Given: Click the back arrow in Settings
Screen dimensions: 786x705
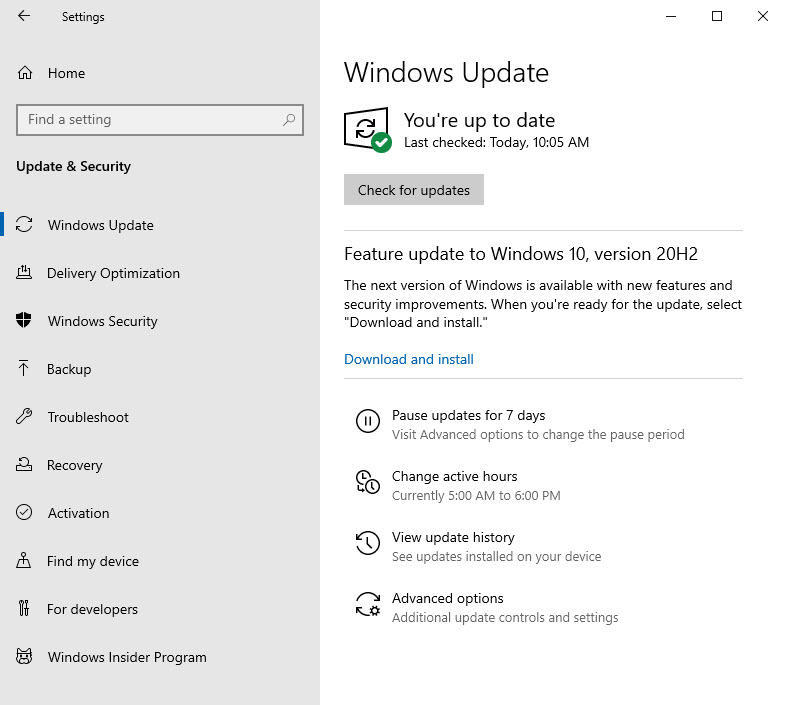Looking at the screenshot, I should (24, 16).
